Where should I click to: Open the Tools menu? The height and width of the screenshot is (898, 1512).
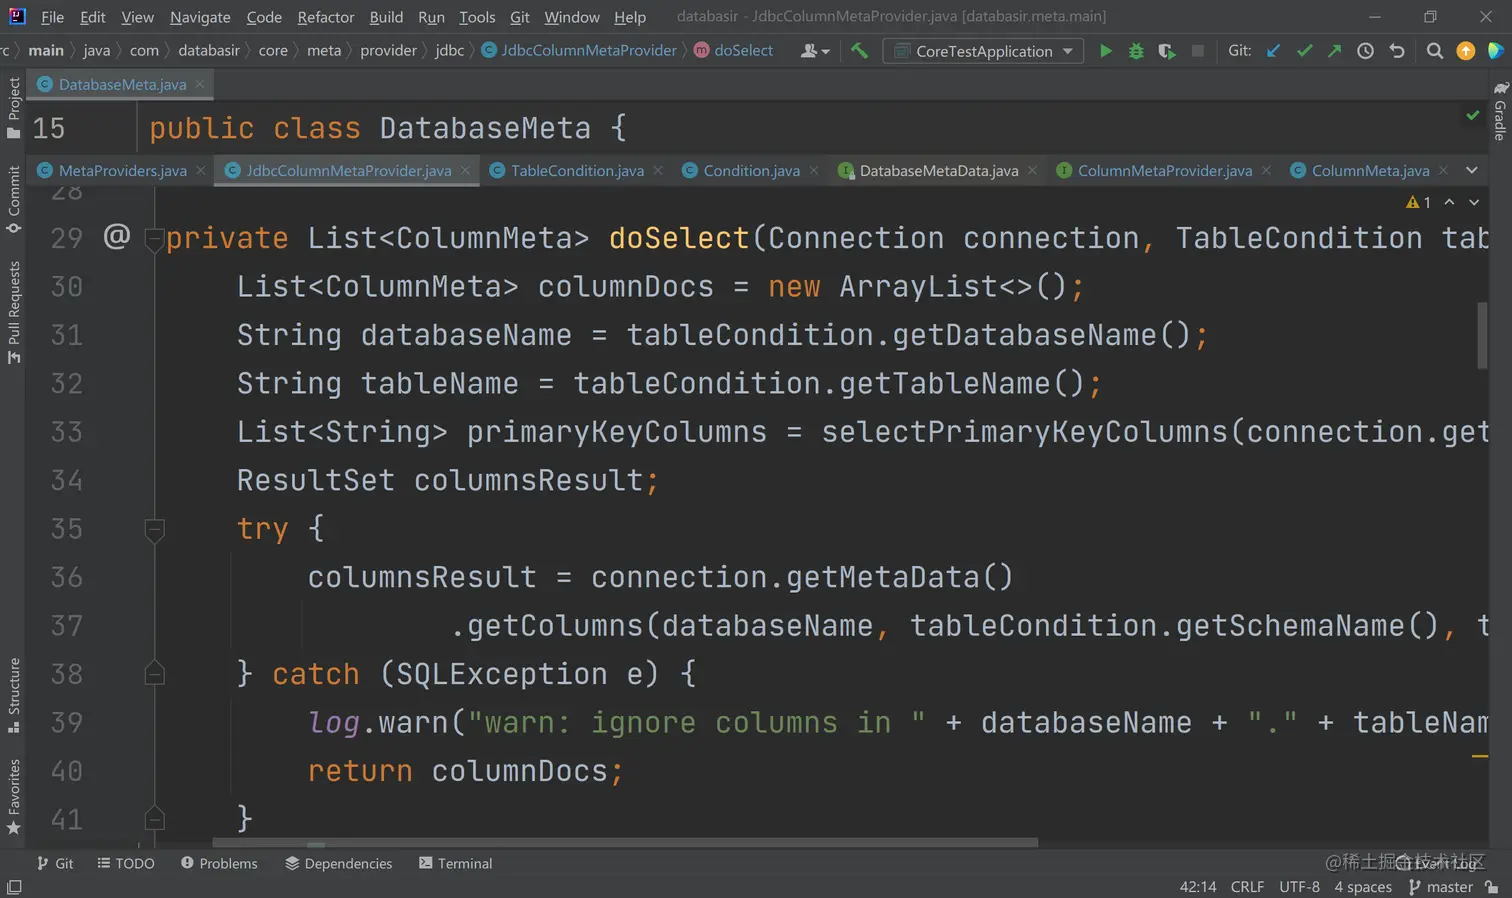click(x=477, y=17)
